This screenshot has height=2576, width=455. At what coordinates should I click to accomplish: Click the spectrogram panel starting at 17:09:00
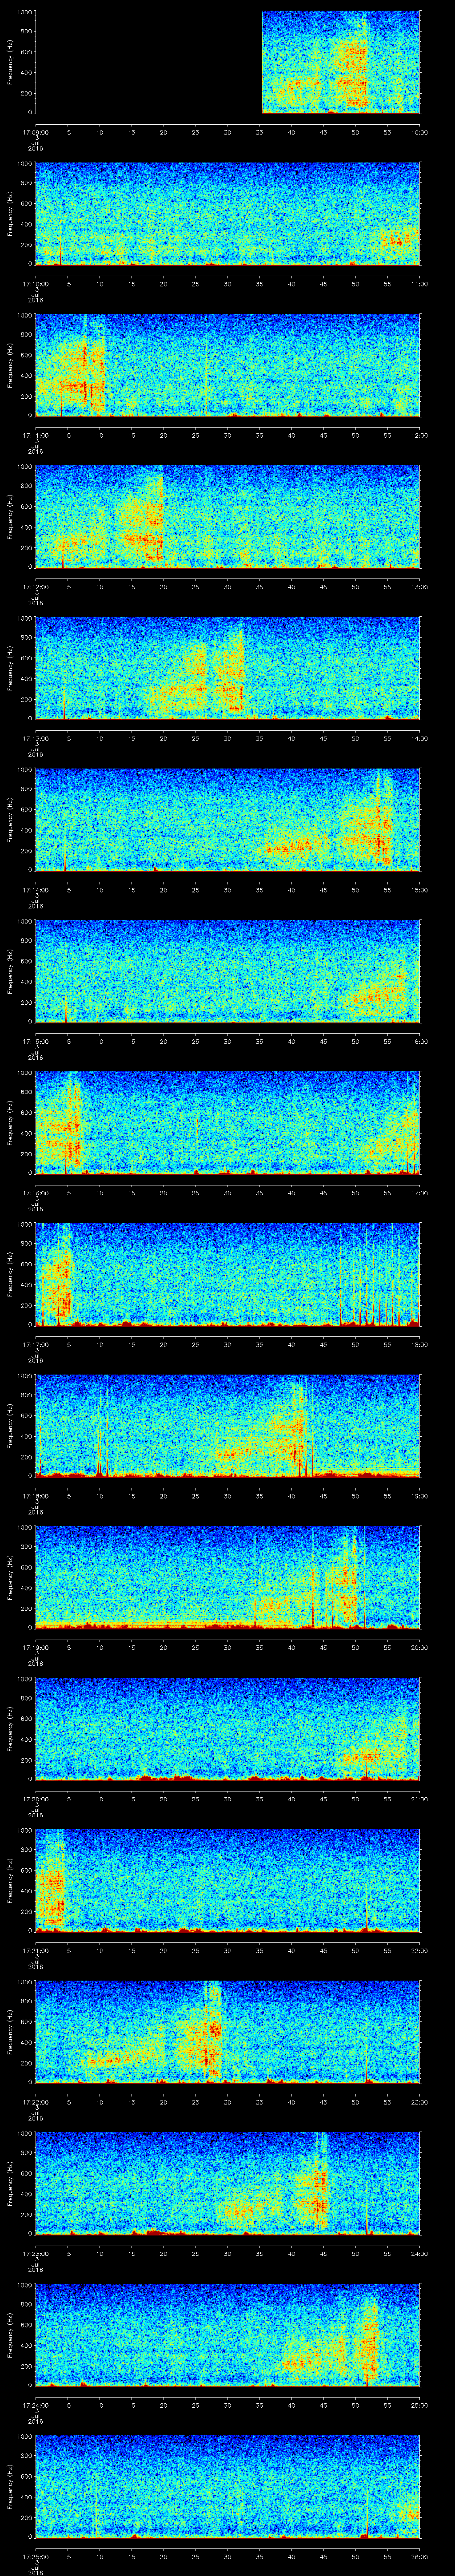(x=228, y=62)
